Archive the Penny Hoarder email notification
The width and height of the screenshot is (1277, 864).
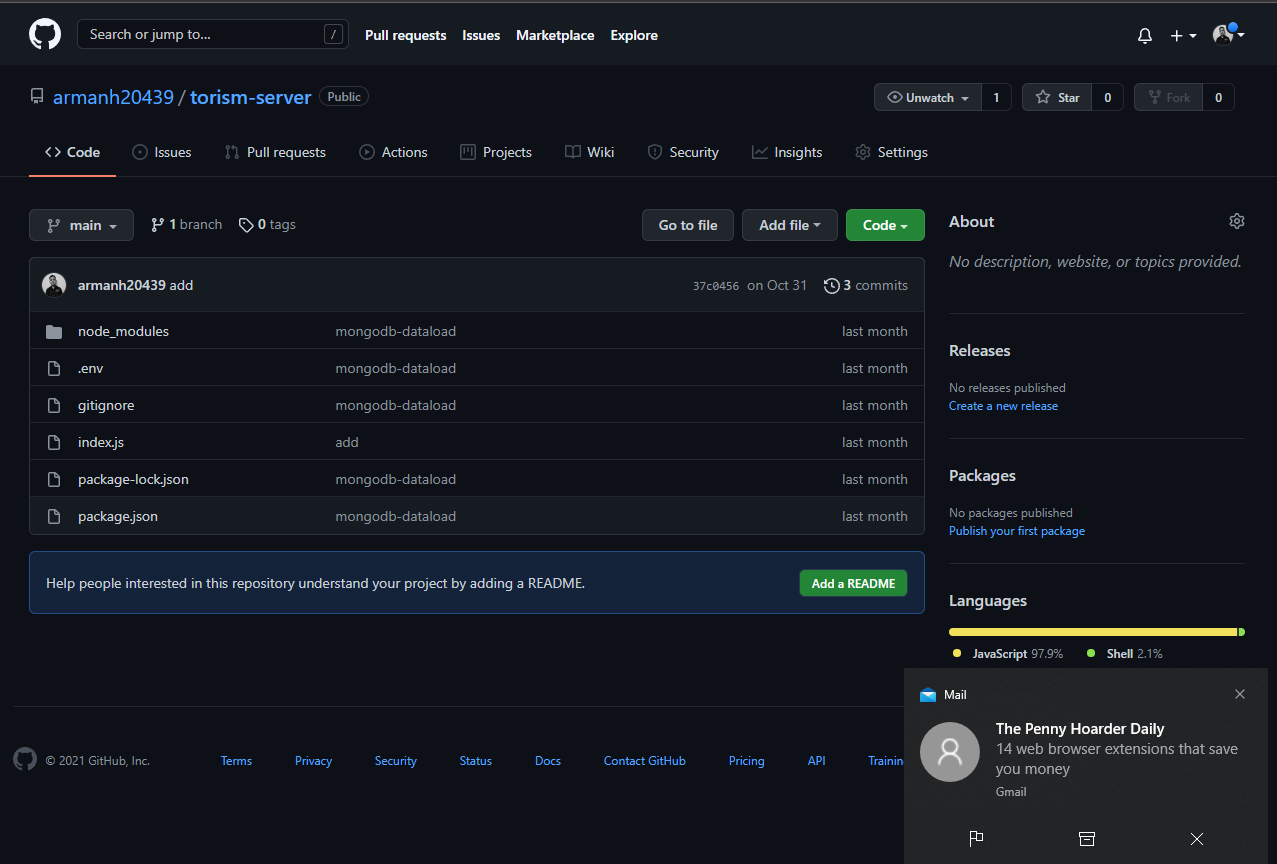(1087, 839)
